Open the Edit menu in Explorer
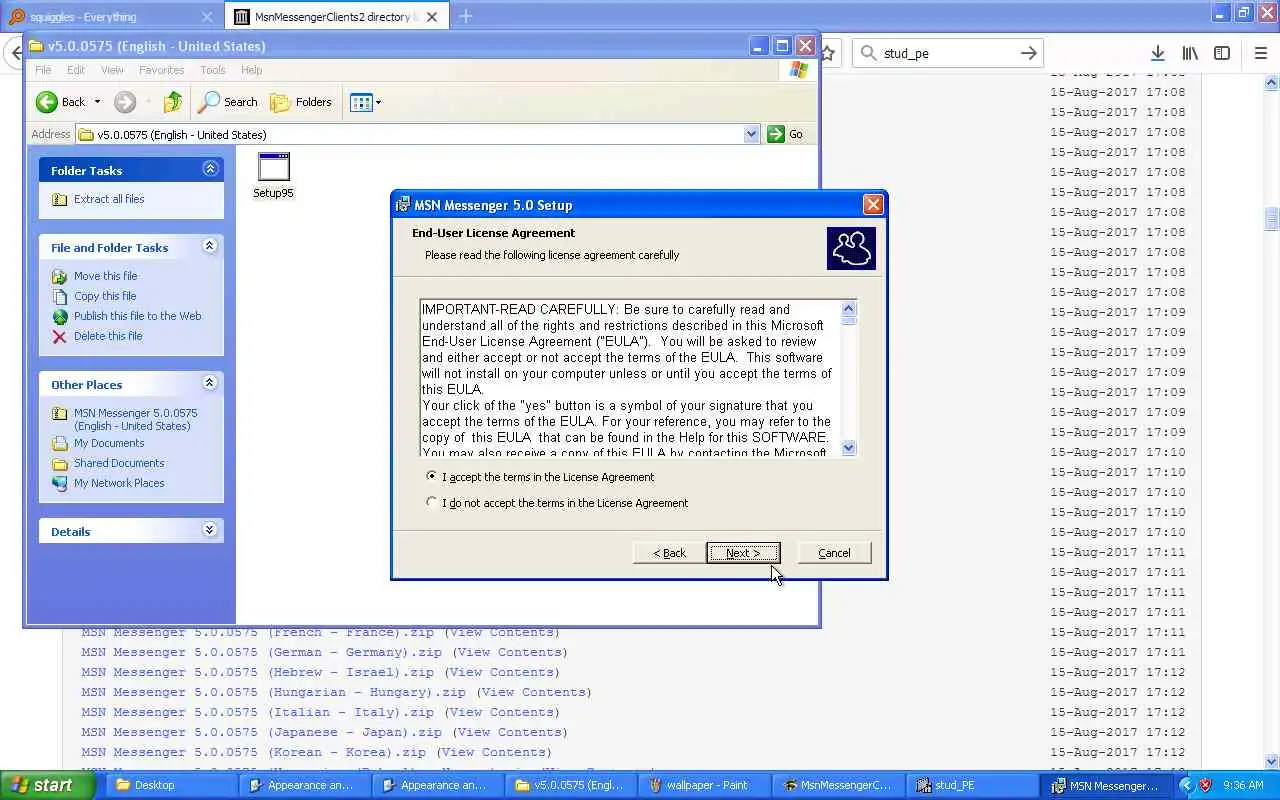 76,70
